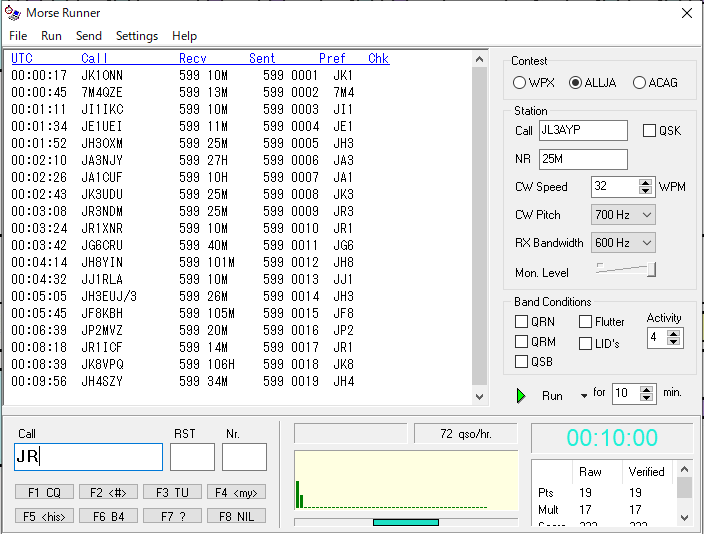Click the F8 NIL button

237,516
